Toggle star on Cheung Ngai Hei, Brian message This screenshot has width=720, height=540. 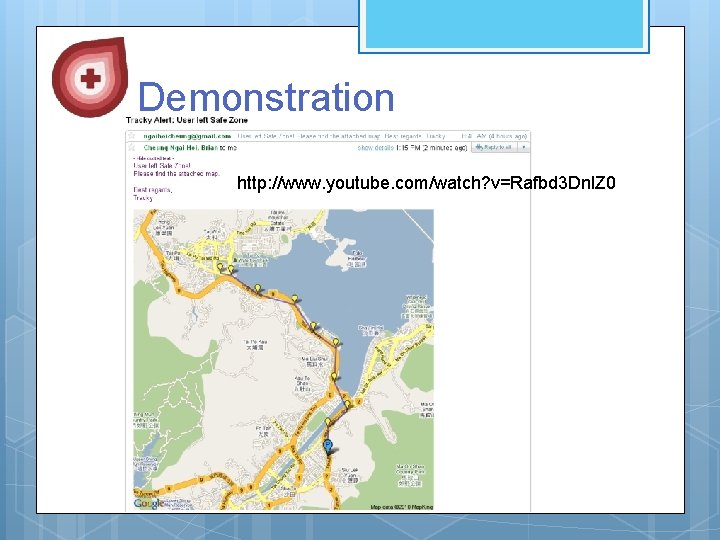(x=132, y=147)
